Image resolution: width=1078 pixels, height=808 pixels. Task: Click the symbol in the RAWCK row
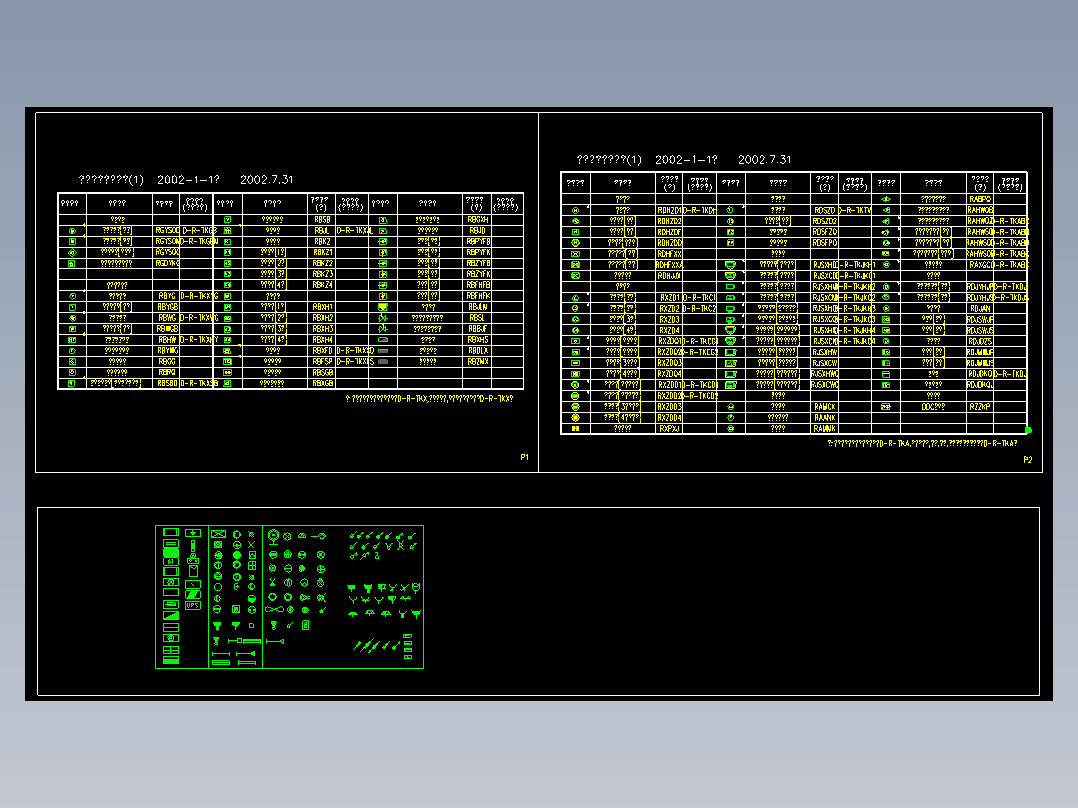pos(730,406)
